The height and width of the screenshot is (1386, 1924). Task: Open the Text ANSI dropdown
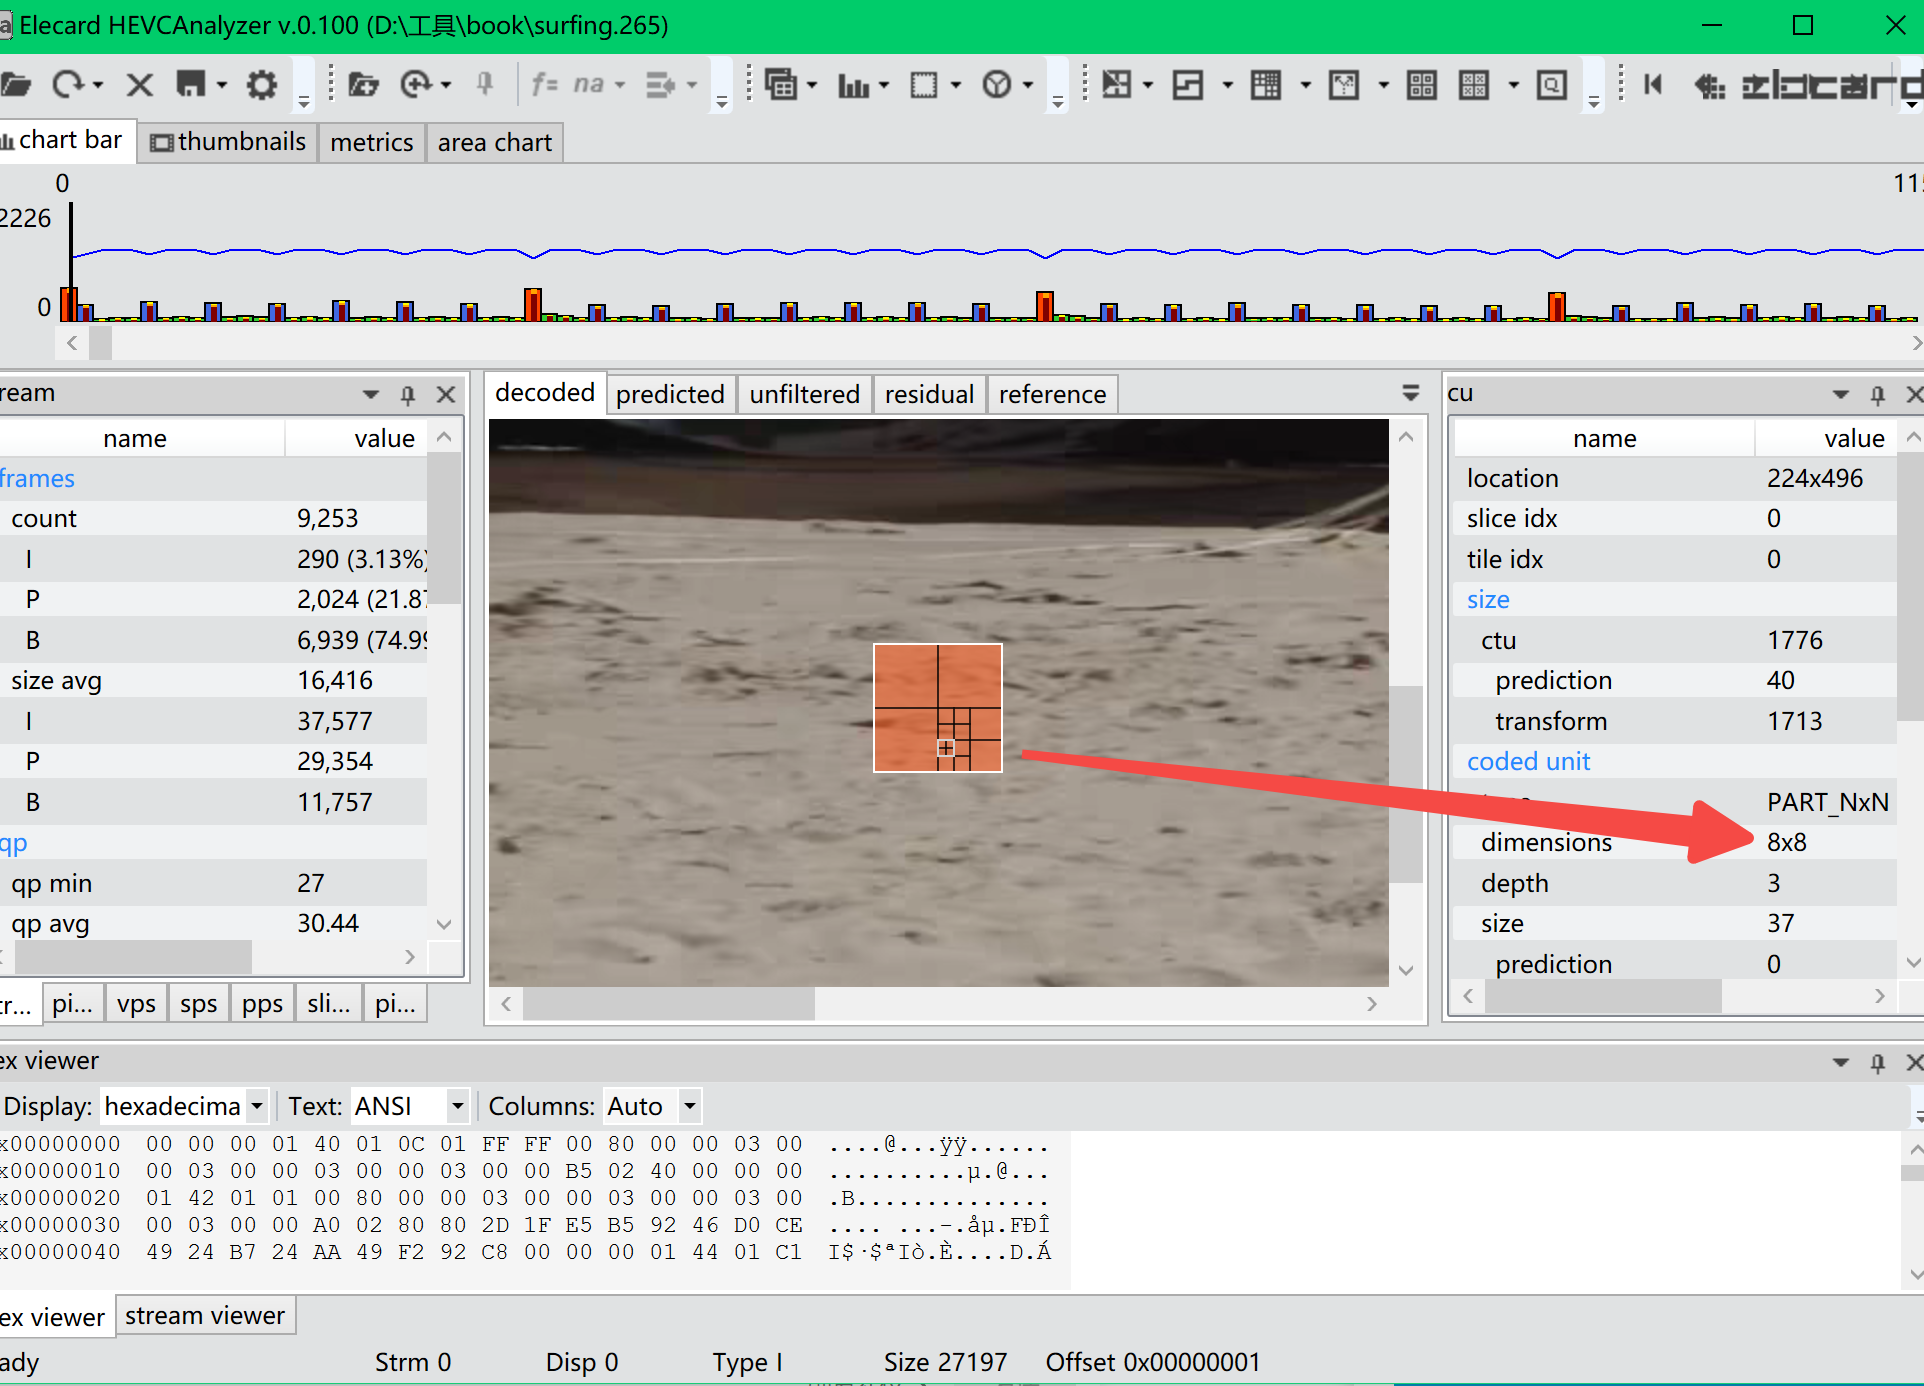[457, 1106]
